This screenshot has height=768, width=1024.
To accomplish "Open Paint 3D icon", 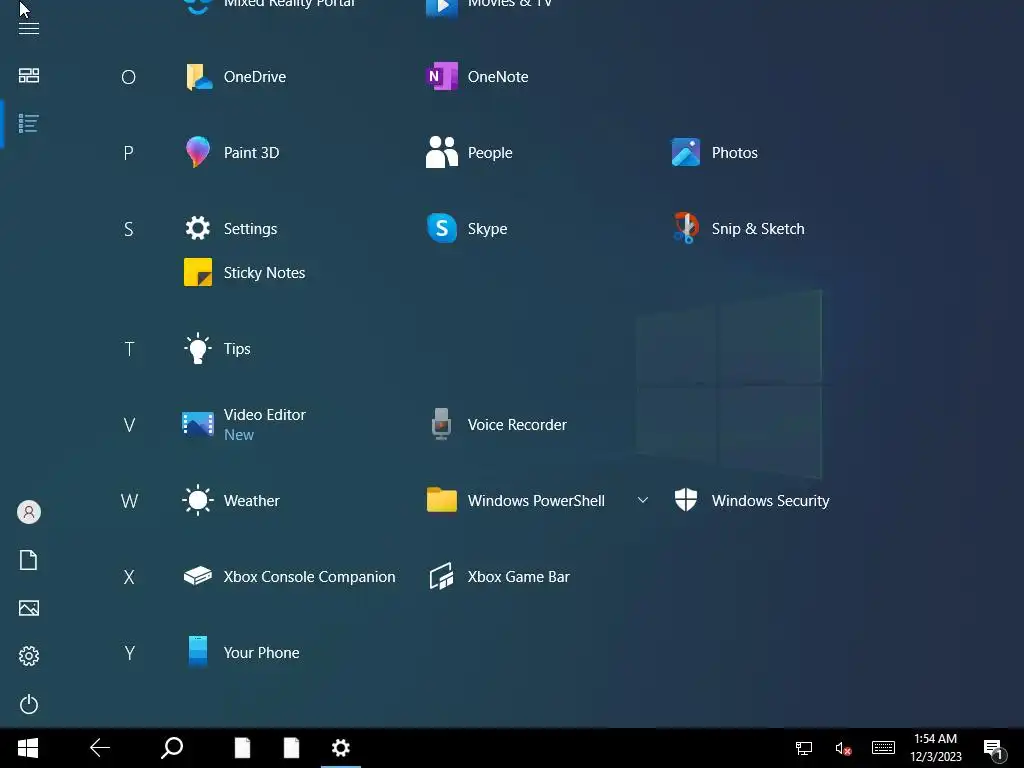I will (x=198, y=152).
